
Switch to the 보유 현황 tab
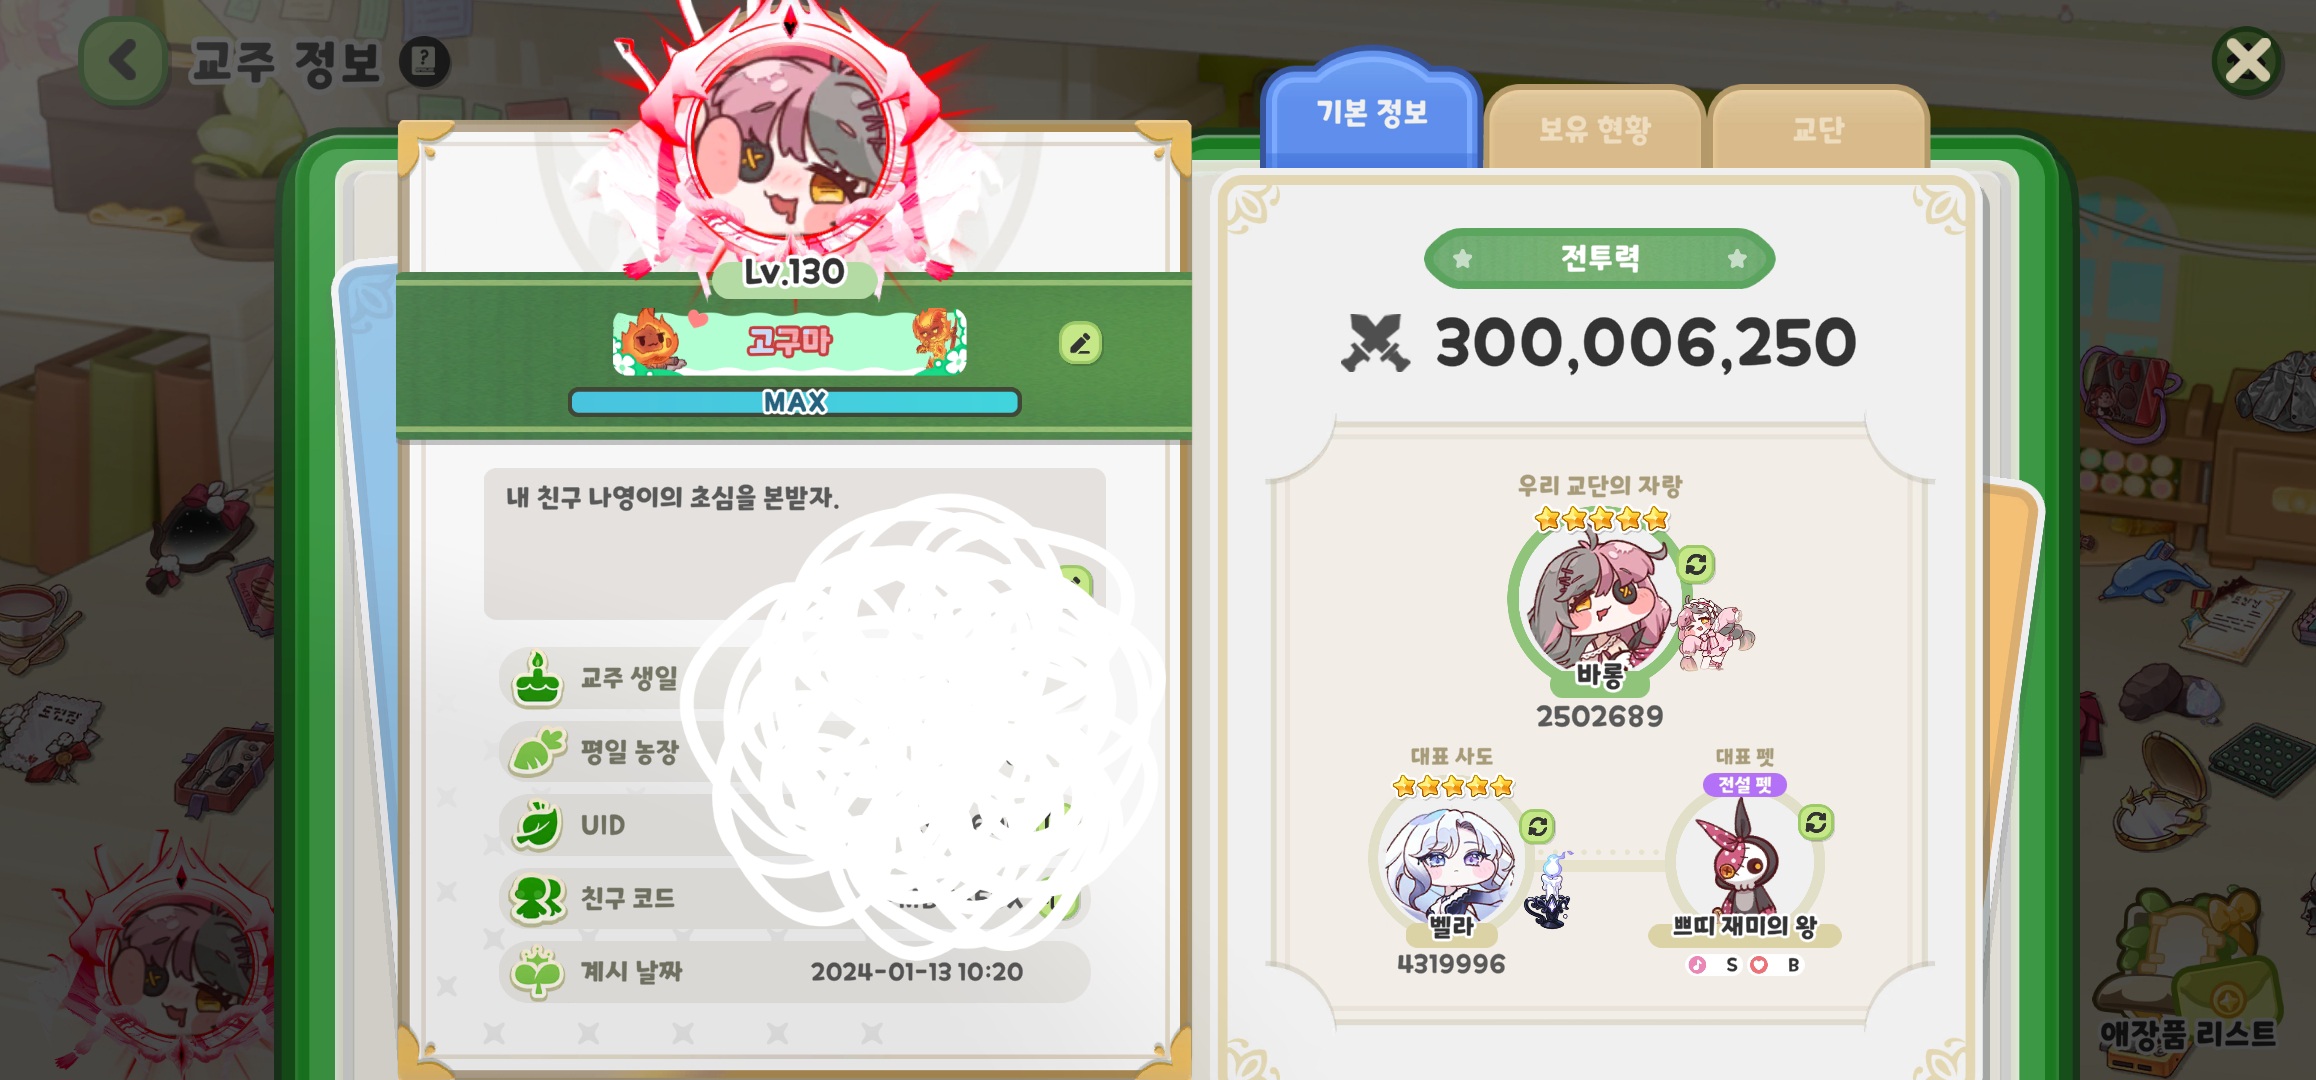click(1595, 128)
